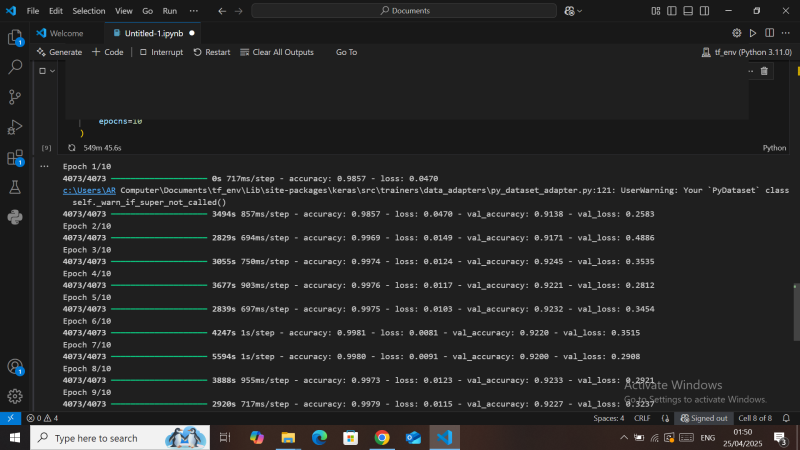The width and height of the screenshot is (800, 450).
Task: Open the Selection menu
Action: 89,11
